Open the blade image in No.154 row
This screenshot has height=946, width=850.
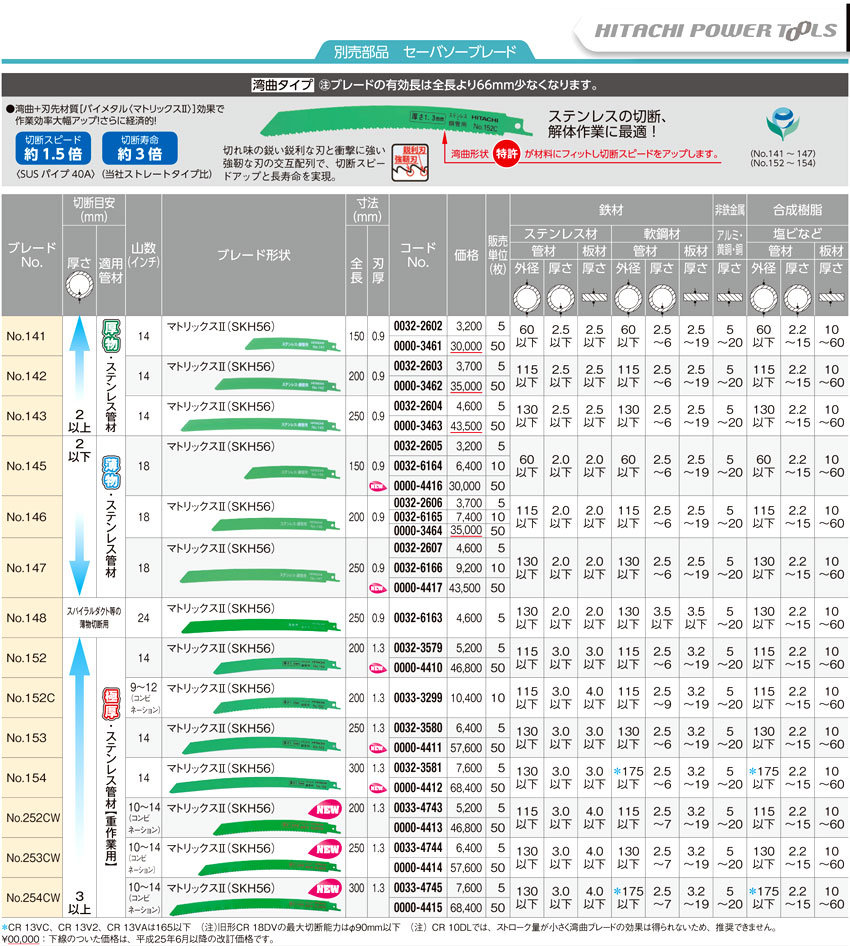[255, 785]
